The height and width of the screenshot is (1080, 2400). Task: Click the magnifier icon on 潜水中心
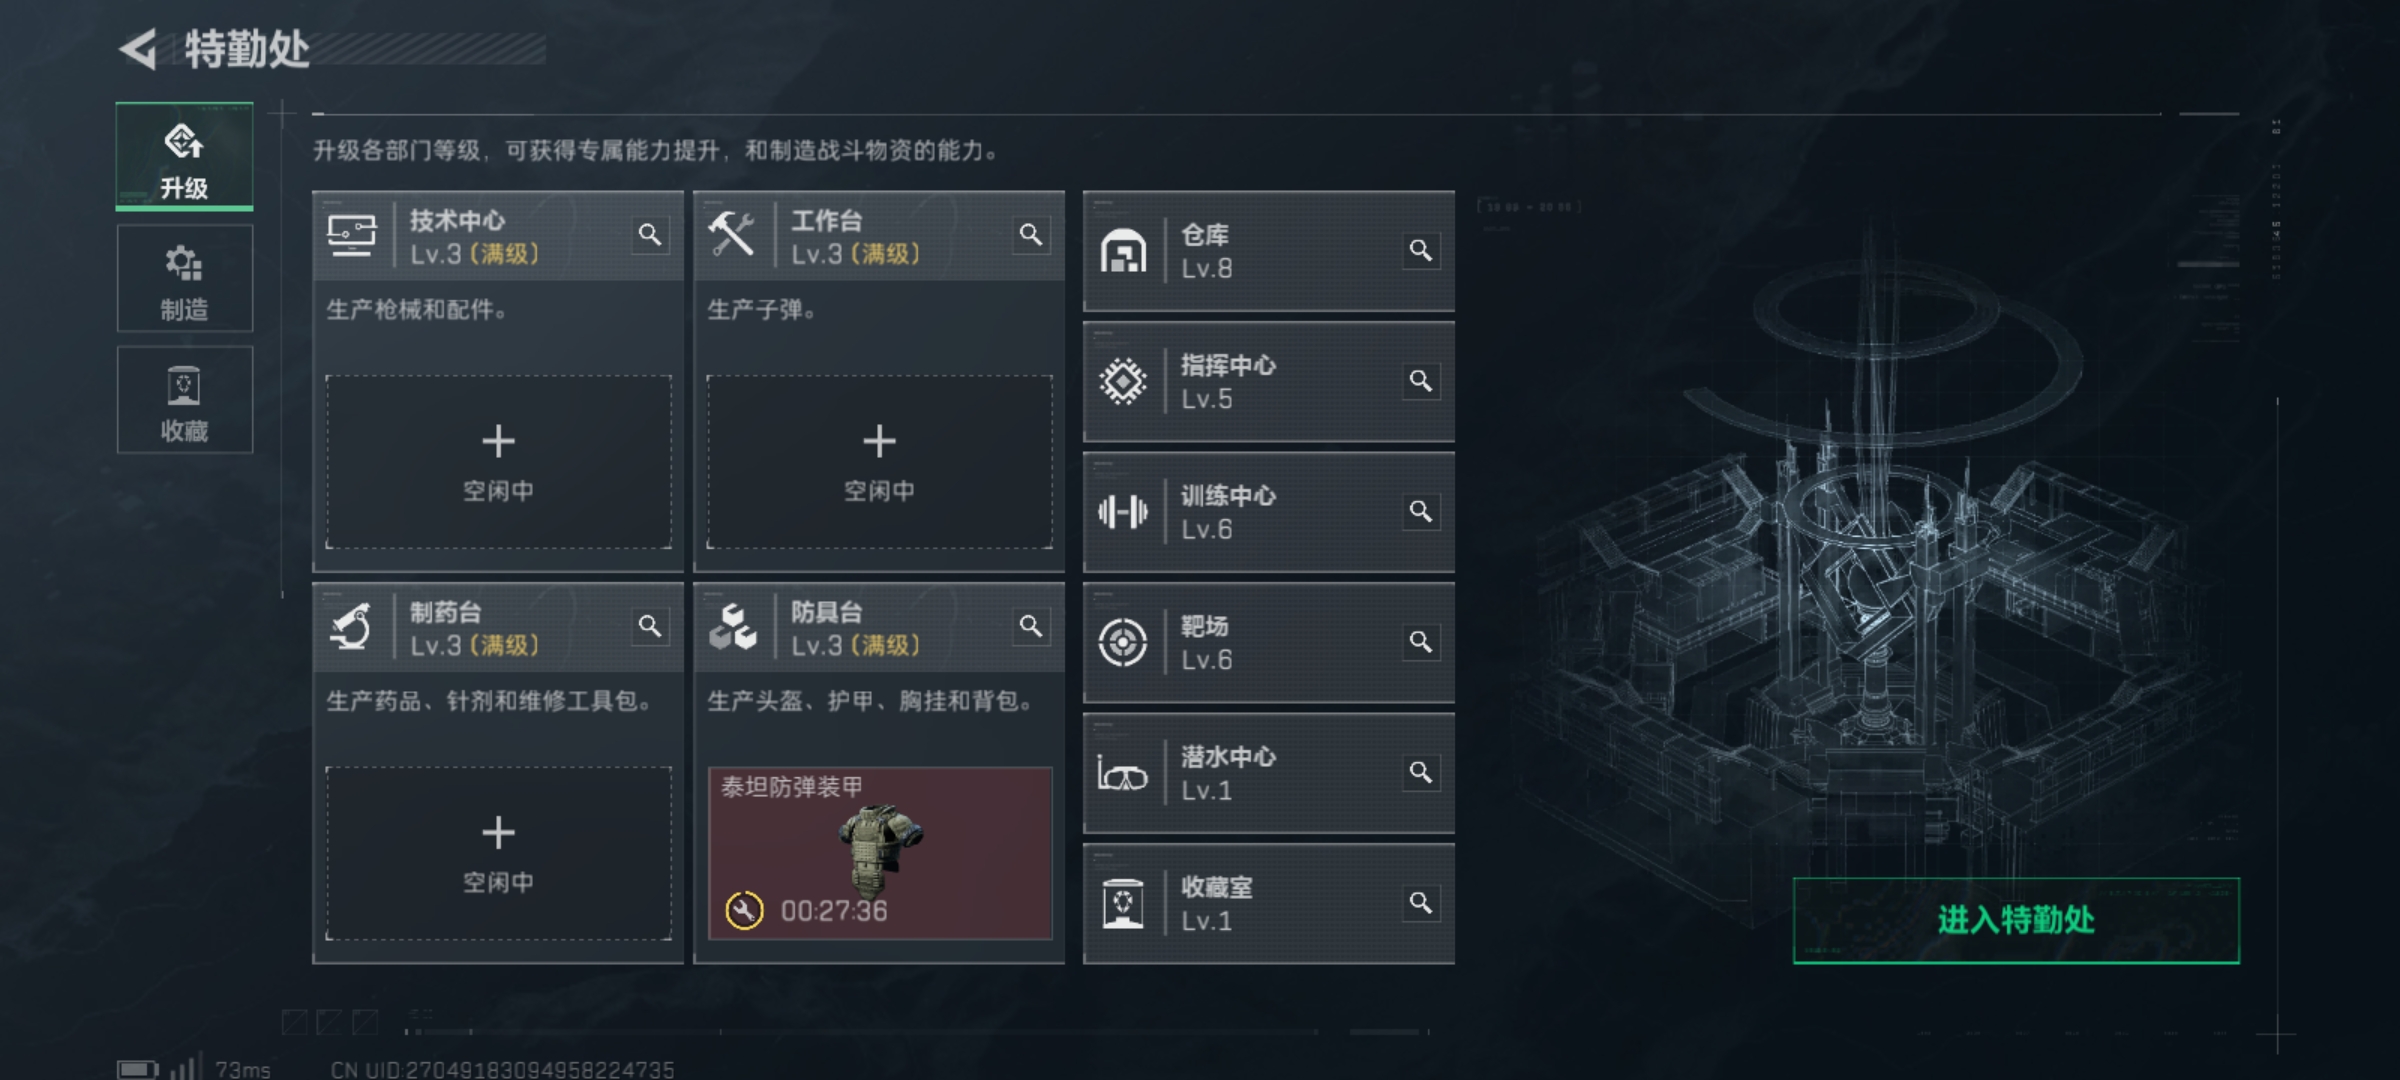click(1421, 773)
